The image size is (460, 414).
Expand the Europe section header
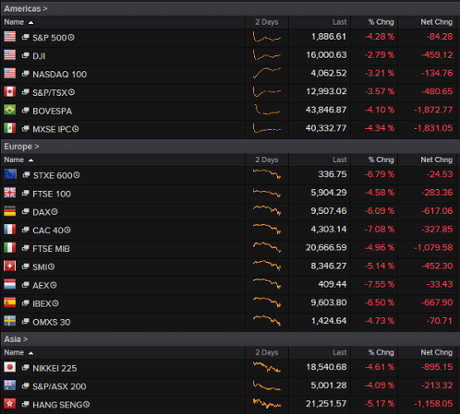click(21, 147)
